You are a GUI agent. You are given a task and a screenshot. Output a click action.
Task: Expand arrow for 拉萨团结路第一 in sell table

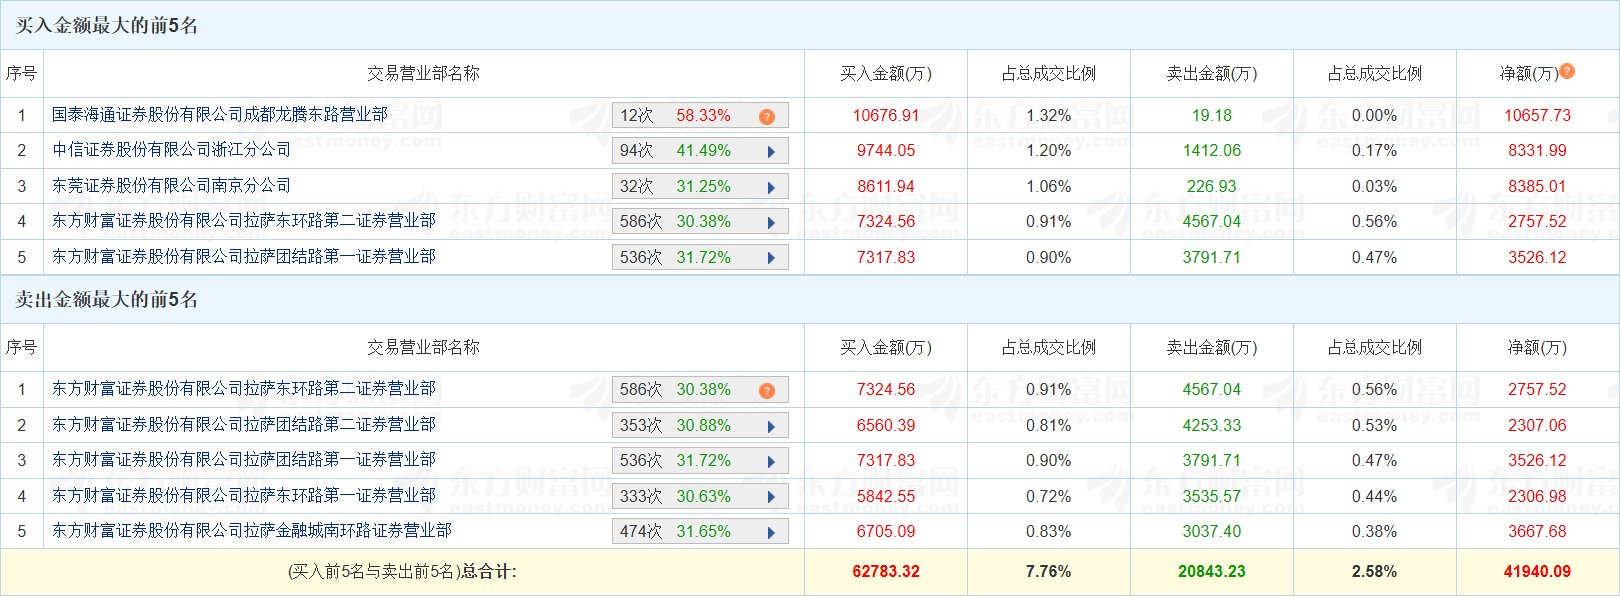(x=771, y=461)
